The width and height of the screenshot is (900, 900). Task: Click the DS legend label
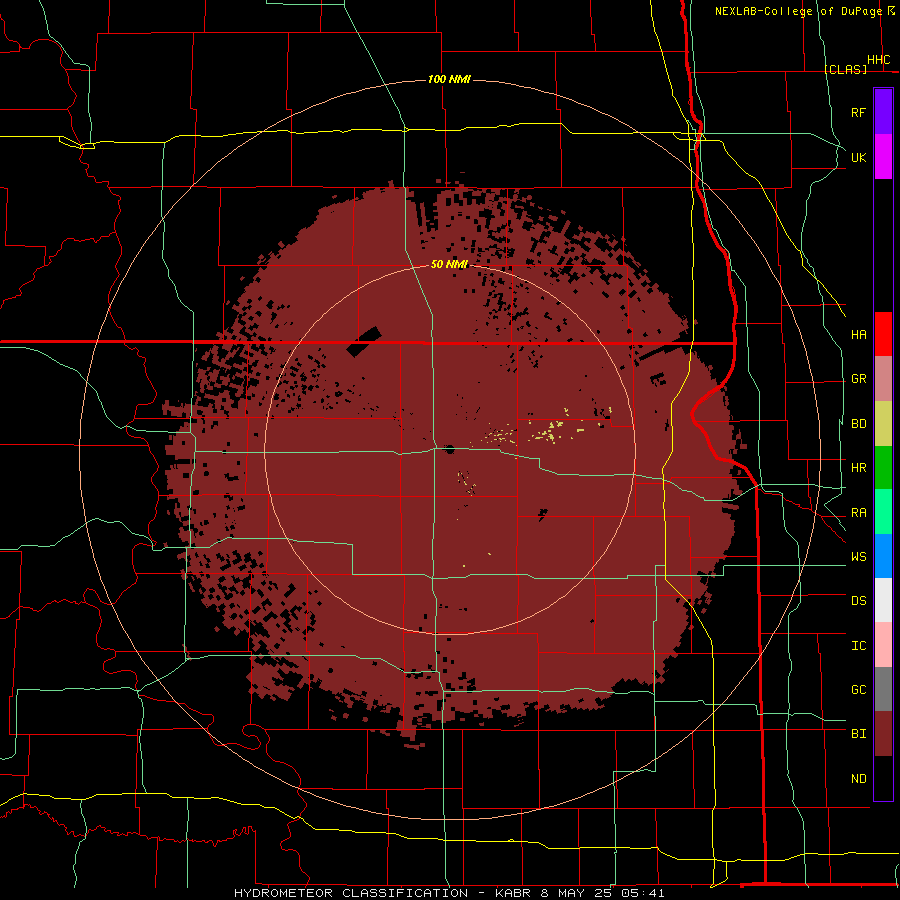coord(858,601)
